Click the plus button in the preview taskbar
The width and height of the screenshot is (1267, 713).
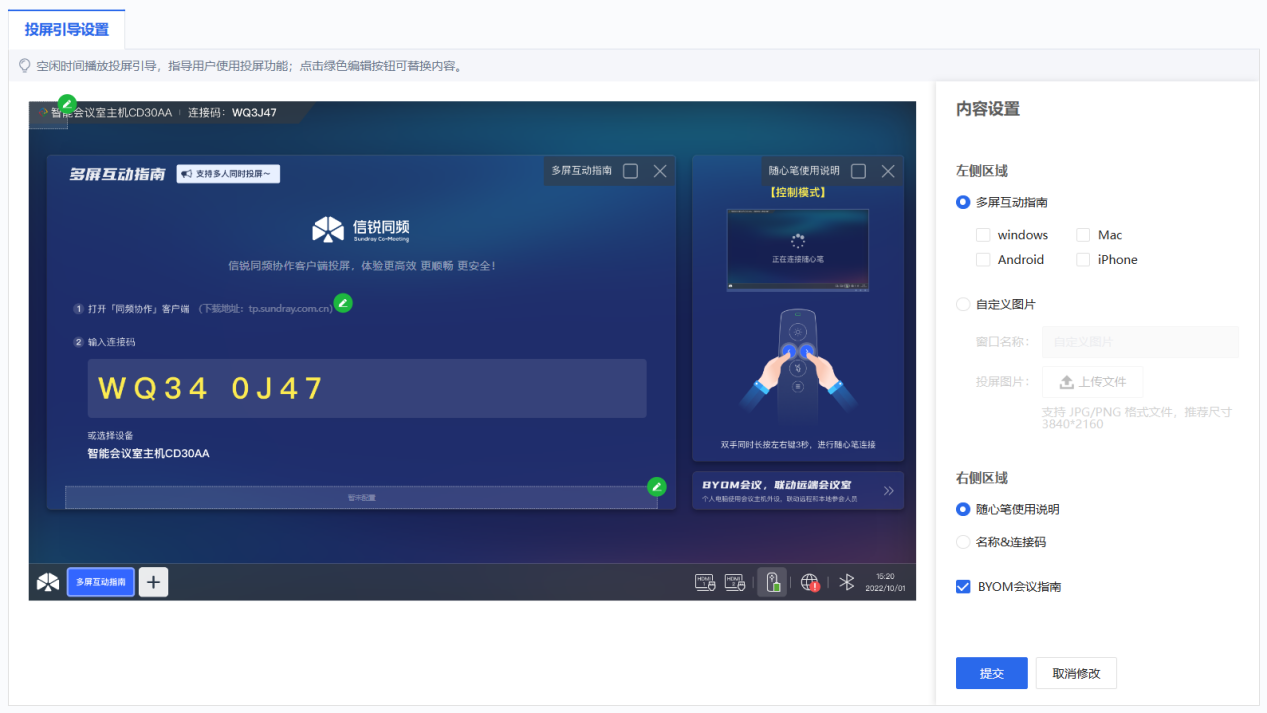(x=153, y=582)
